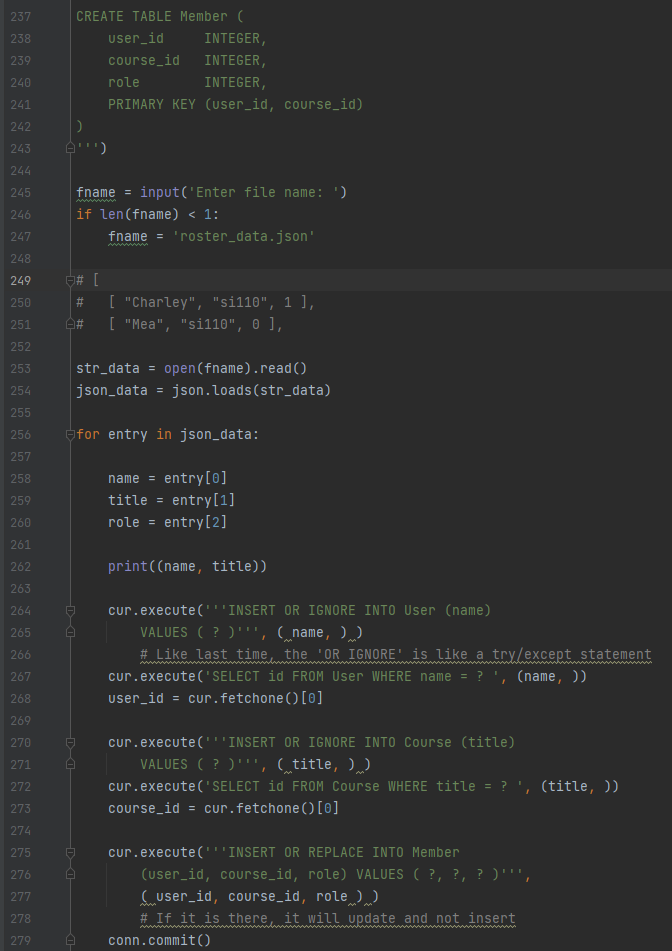Click 'for' keyword on line 256
This screenshot has width=672, height=951.
point(88,434)
